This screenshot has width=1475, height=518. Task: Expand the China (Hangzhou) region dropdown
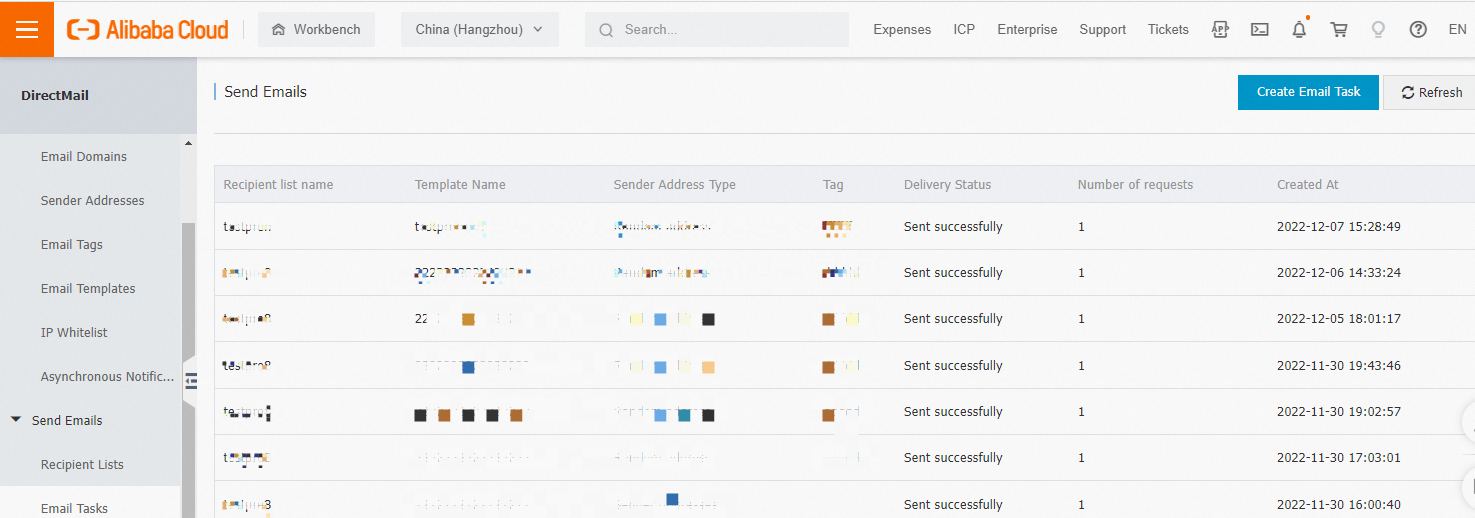479,30
